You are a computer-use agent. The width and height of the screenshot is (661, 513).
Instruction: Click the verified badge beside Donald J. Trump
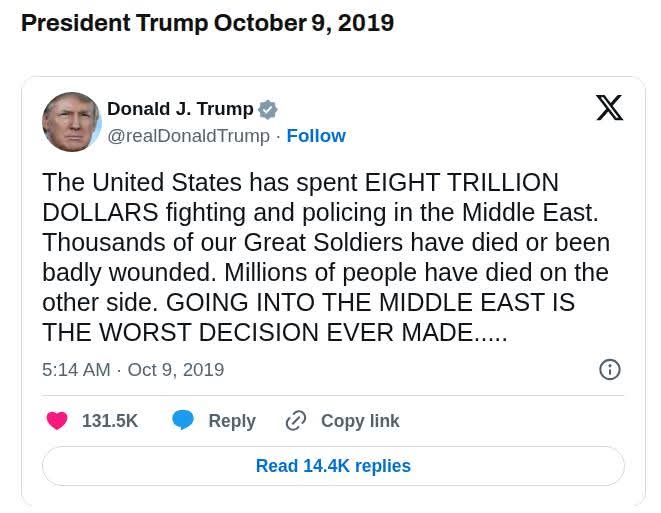pyautogui.click(x=268, y=110)
